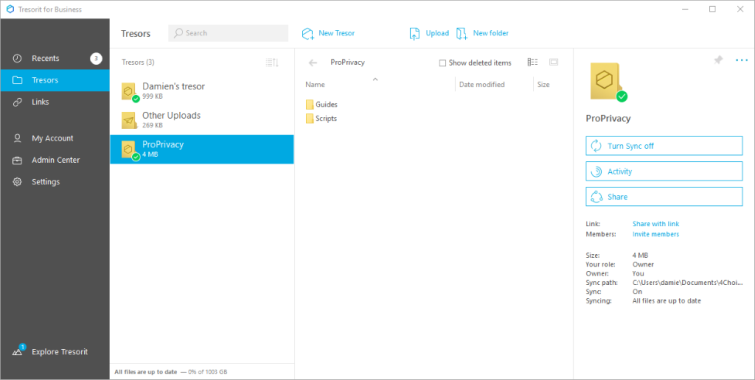Image resolution: width=755 pixels, height=380 pixels.
Task: Click the Links chain icon
Action: point(17,102)
